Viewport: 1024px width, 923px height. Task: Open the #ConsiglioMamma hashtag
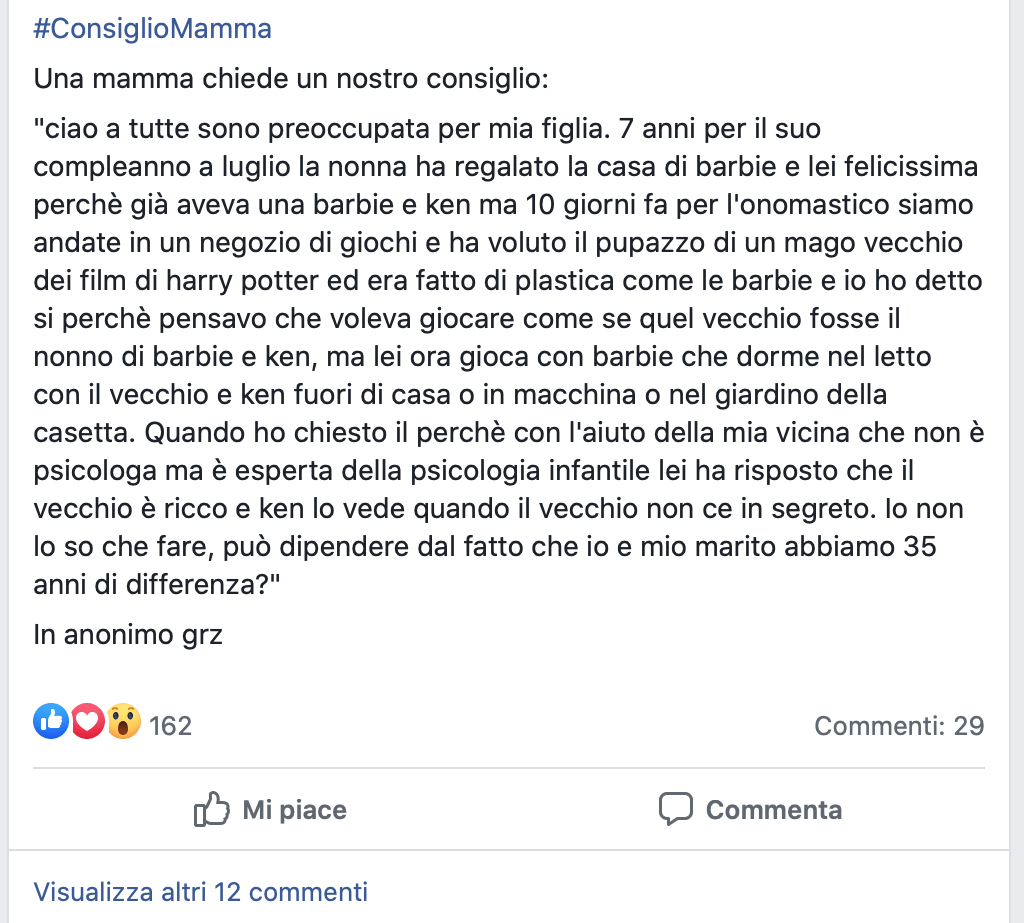click(152, 29)
